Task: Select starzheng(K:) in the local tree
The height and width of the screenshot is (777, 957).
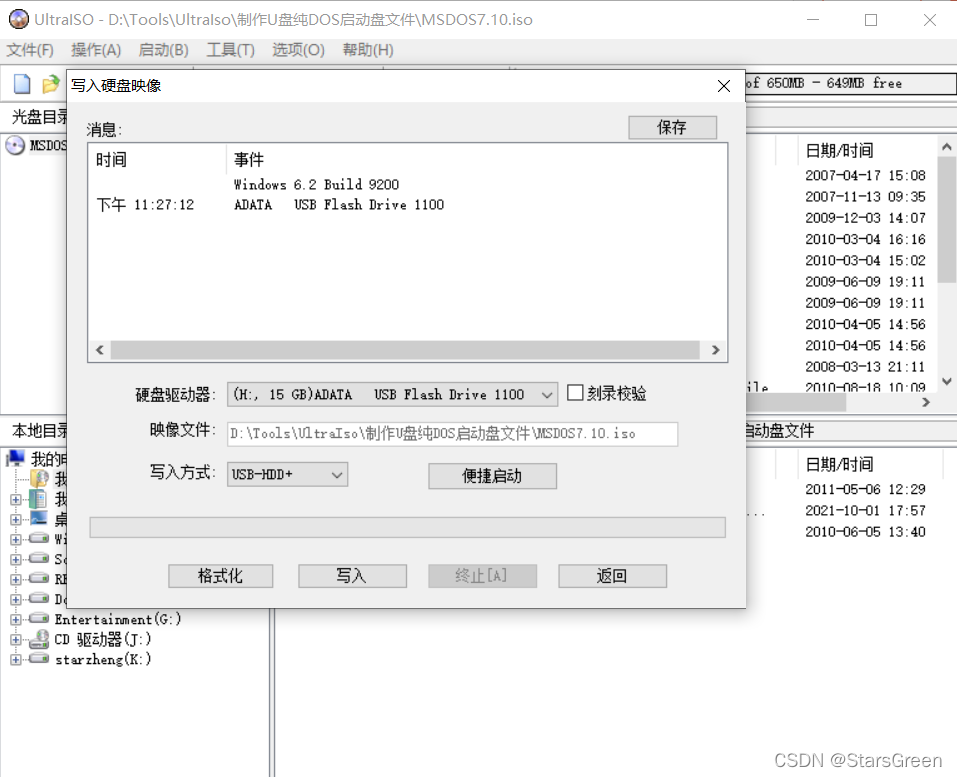Action: point(103,659)
